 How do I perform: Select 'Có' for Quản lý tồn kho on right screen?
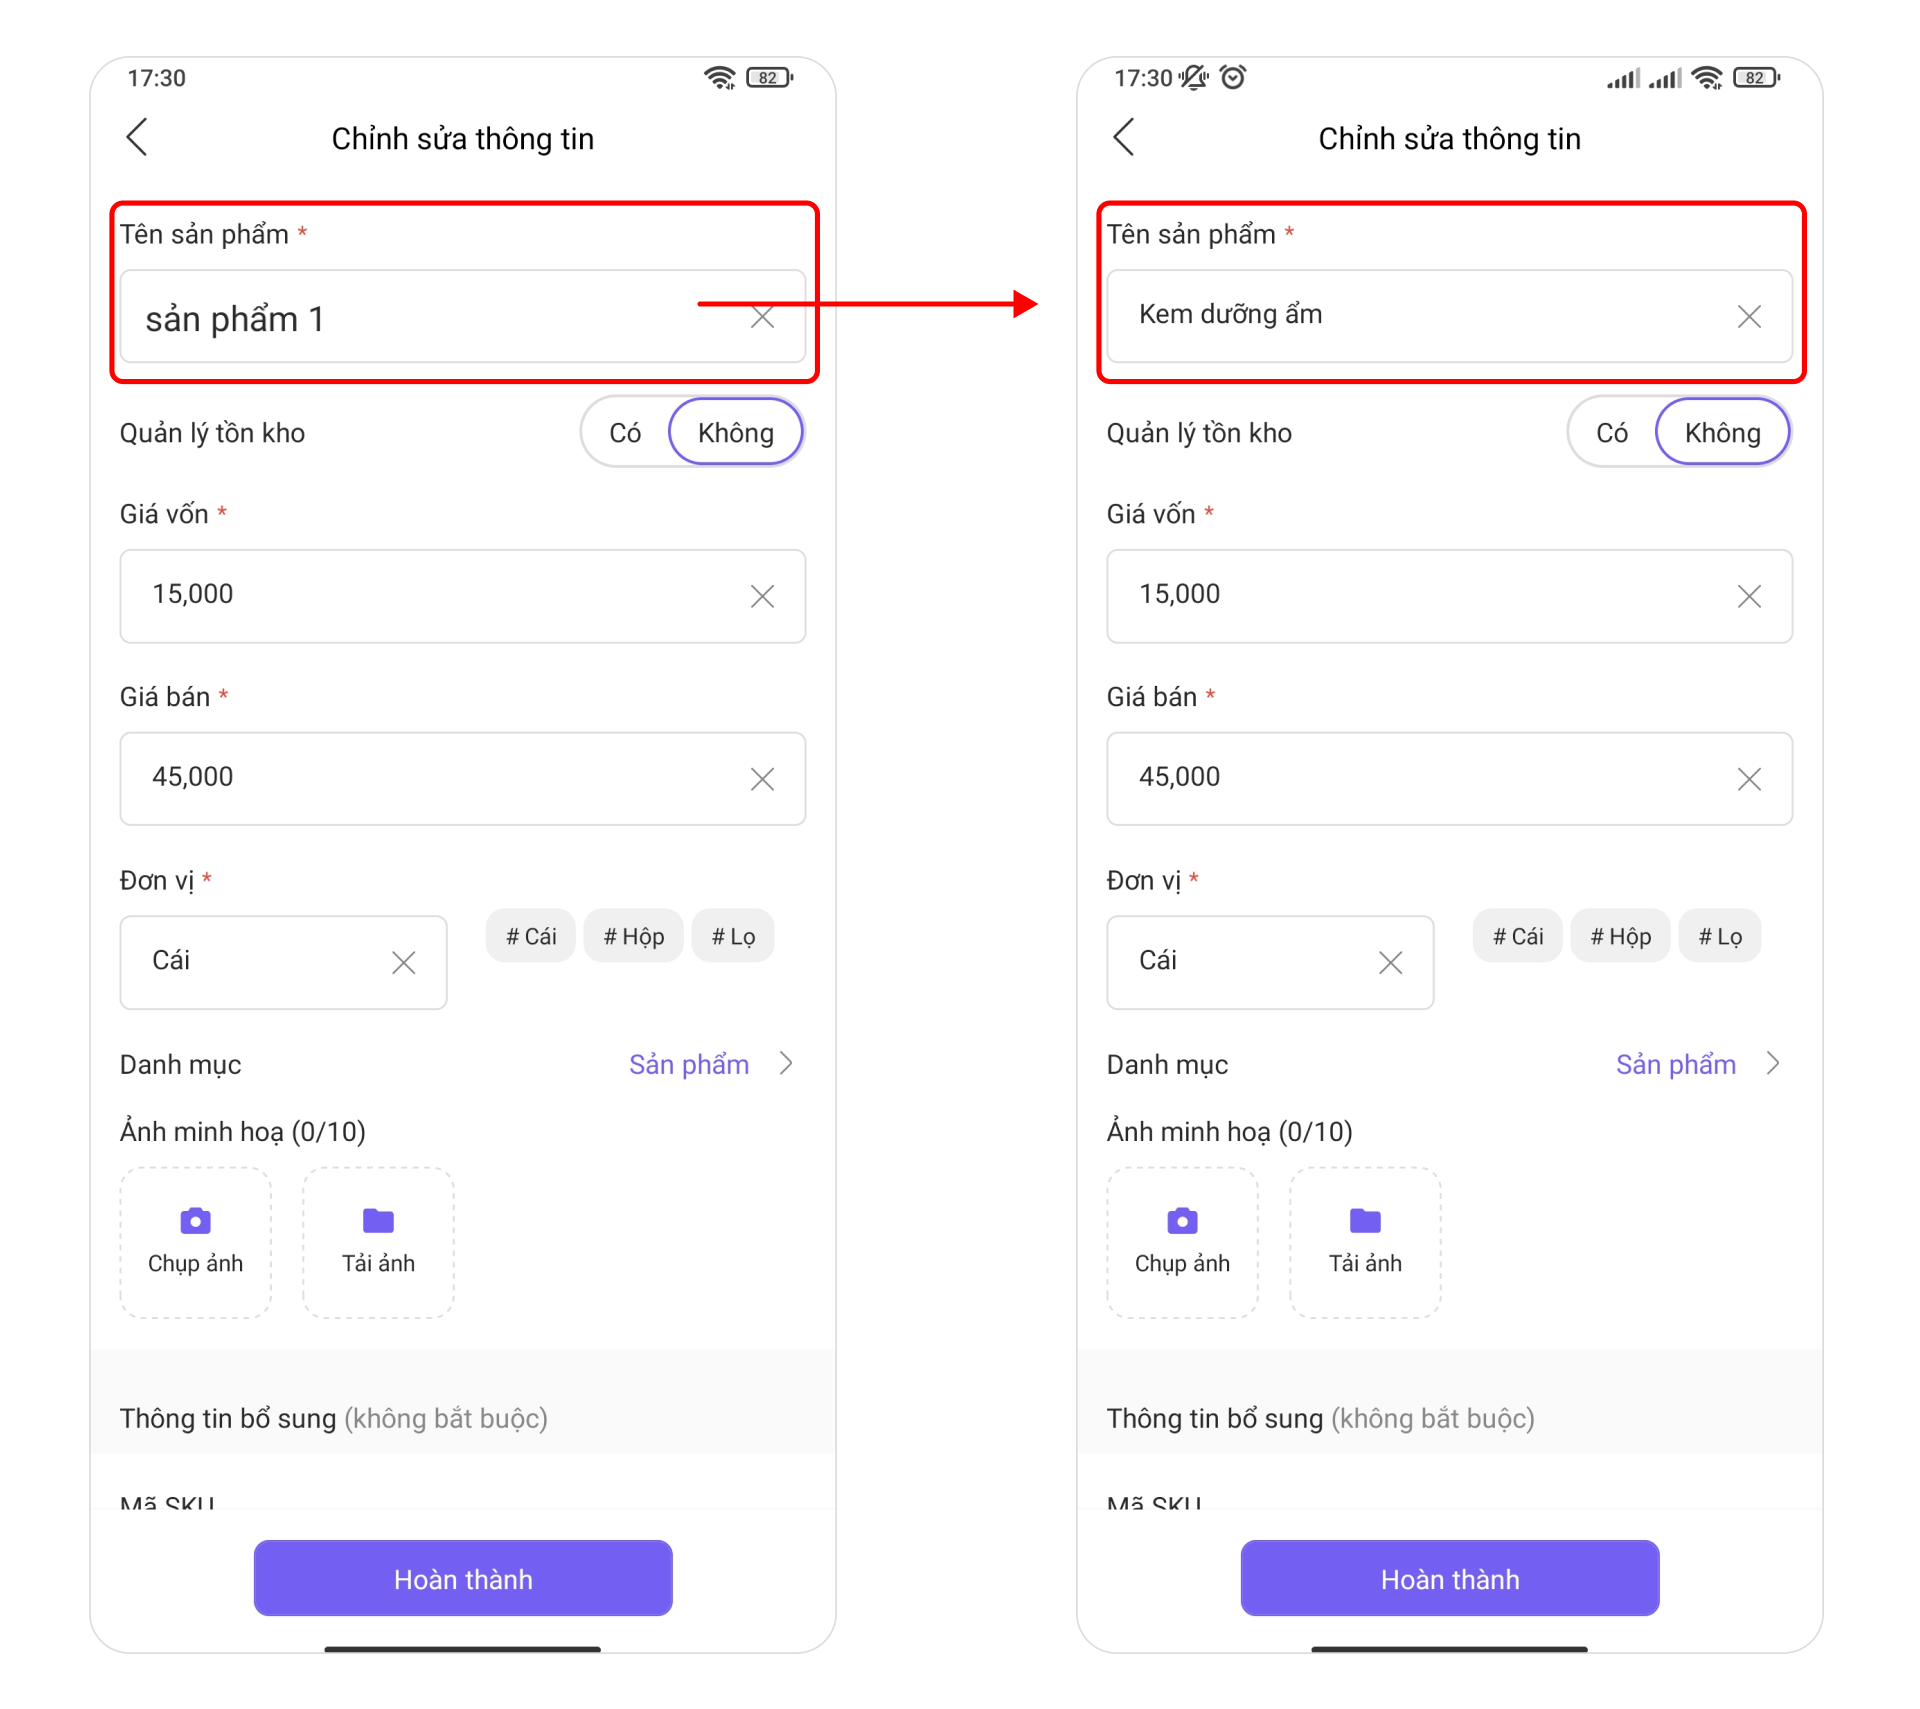pyautogui.click(x=1612, y=432)
